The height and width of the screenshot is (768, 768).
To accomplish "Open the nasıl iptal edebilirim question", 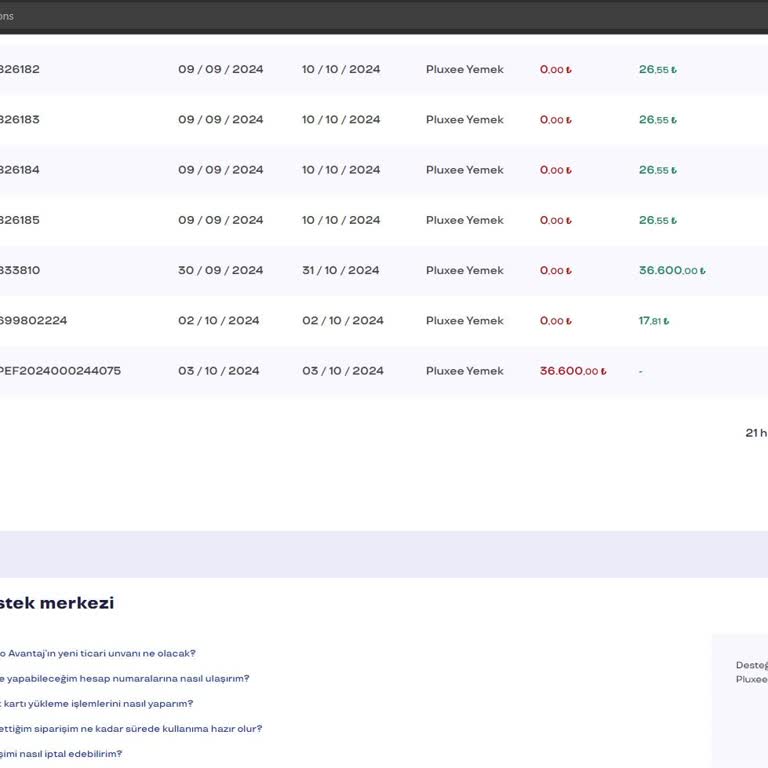I will pyautogui.click(x=61, y=753).
